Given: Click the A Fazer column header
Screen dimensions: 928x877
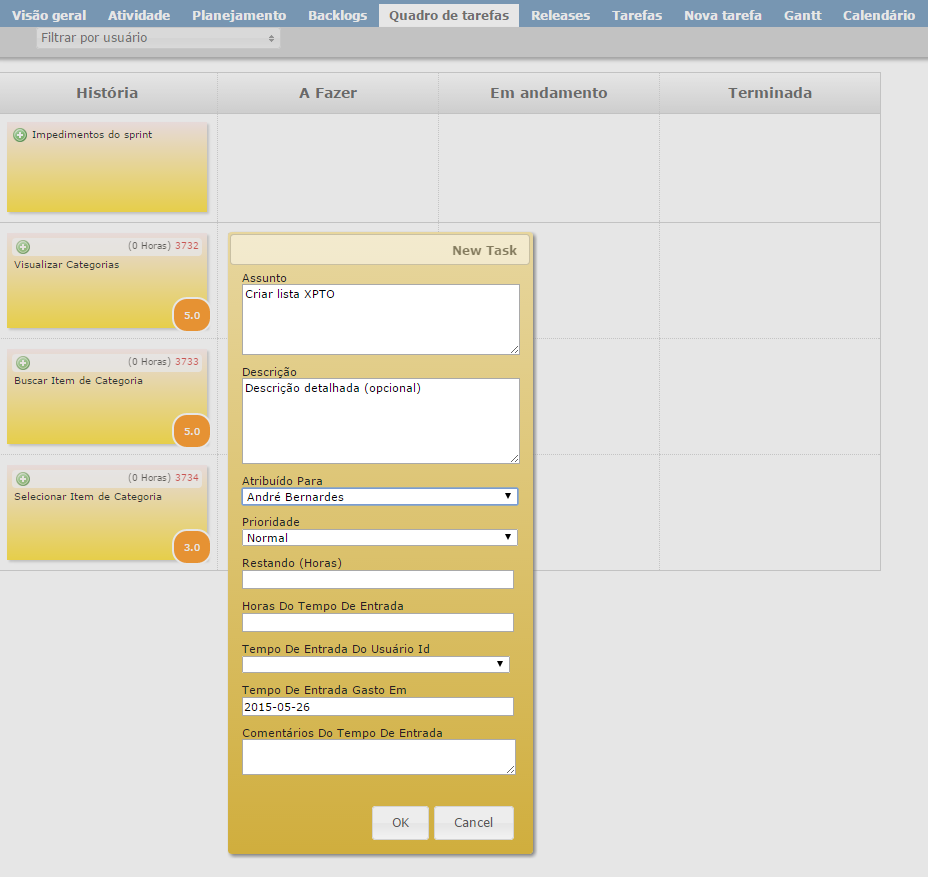Looking at the screenshot, I should coord(328,93).
